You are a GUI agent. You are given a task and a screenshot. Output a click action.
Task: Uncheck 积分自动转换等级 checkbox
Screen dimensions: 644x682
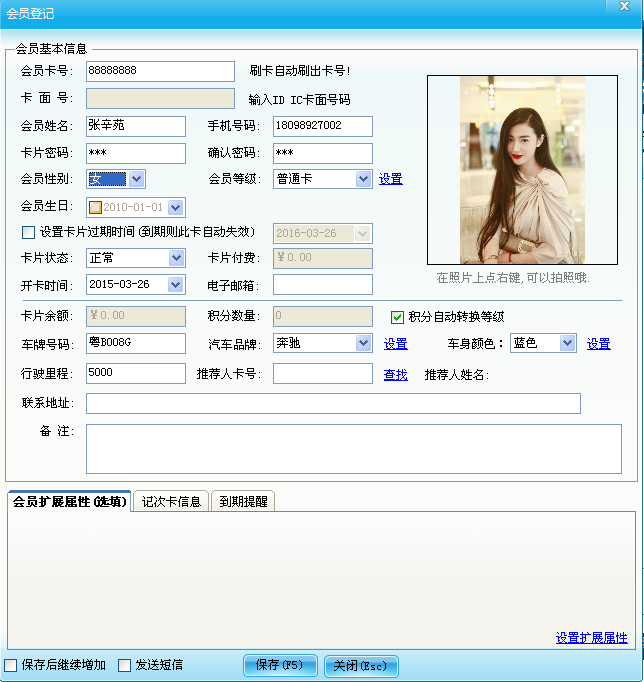(397, 317)
